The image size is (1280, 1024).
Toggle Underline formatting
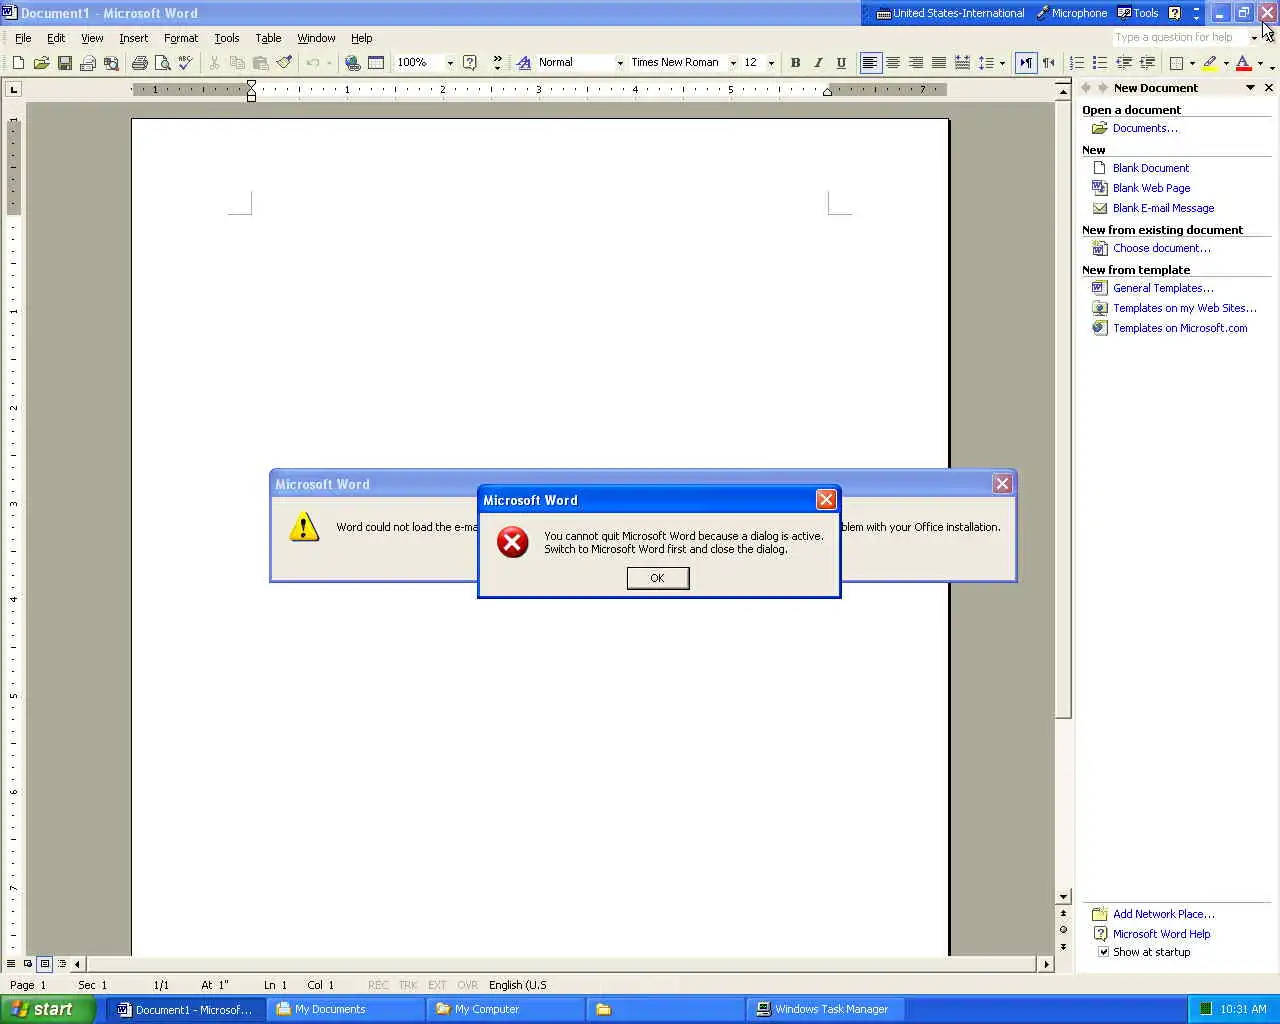[841, 63]
